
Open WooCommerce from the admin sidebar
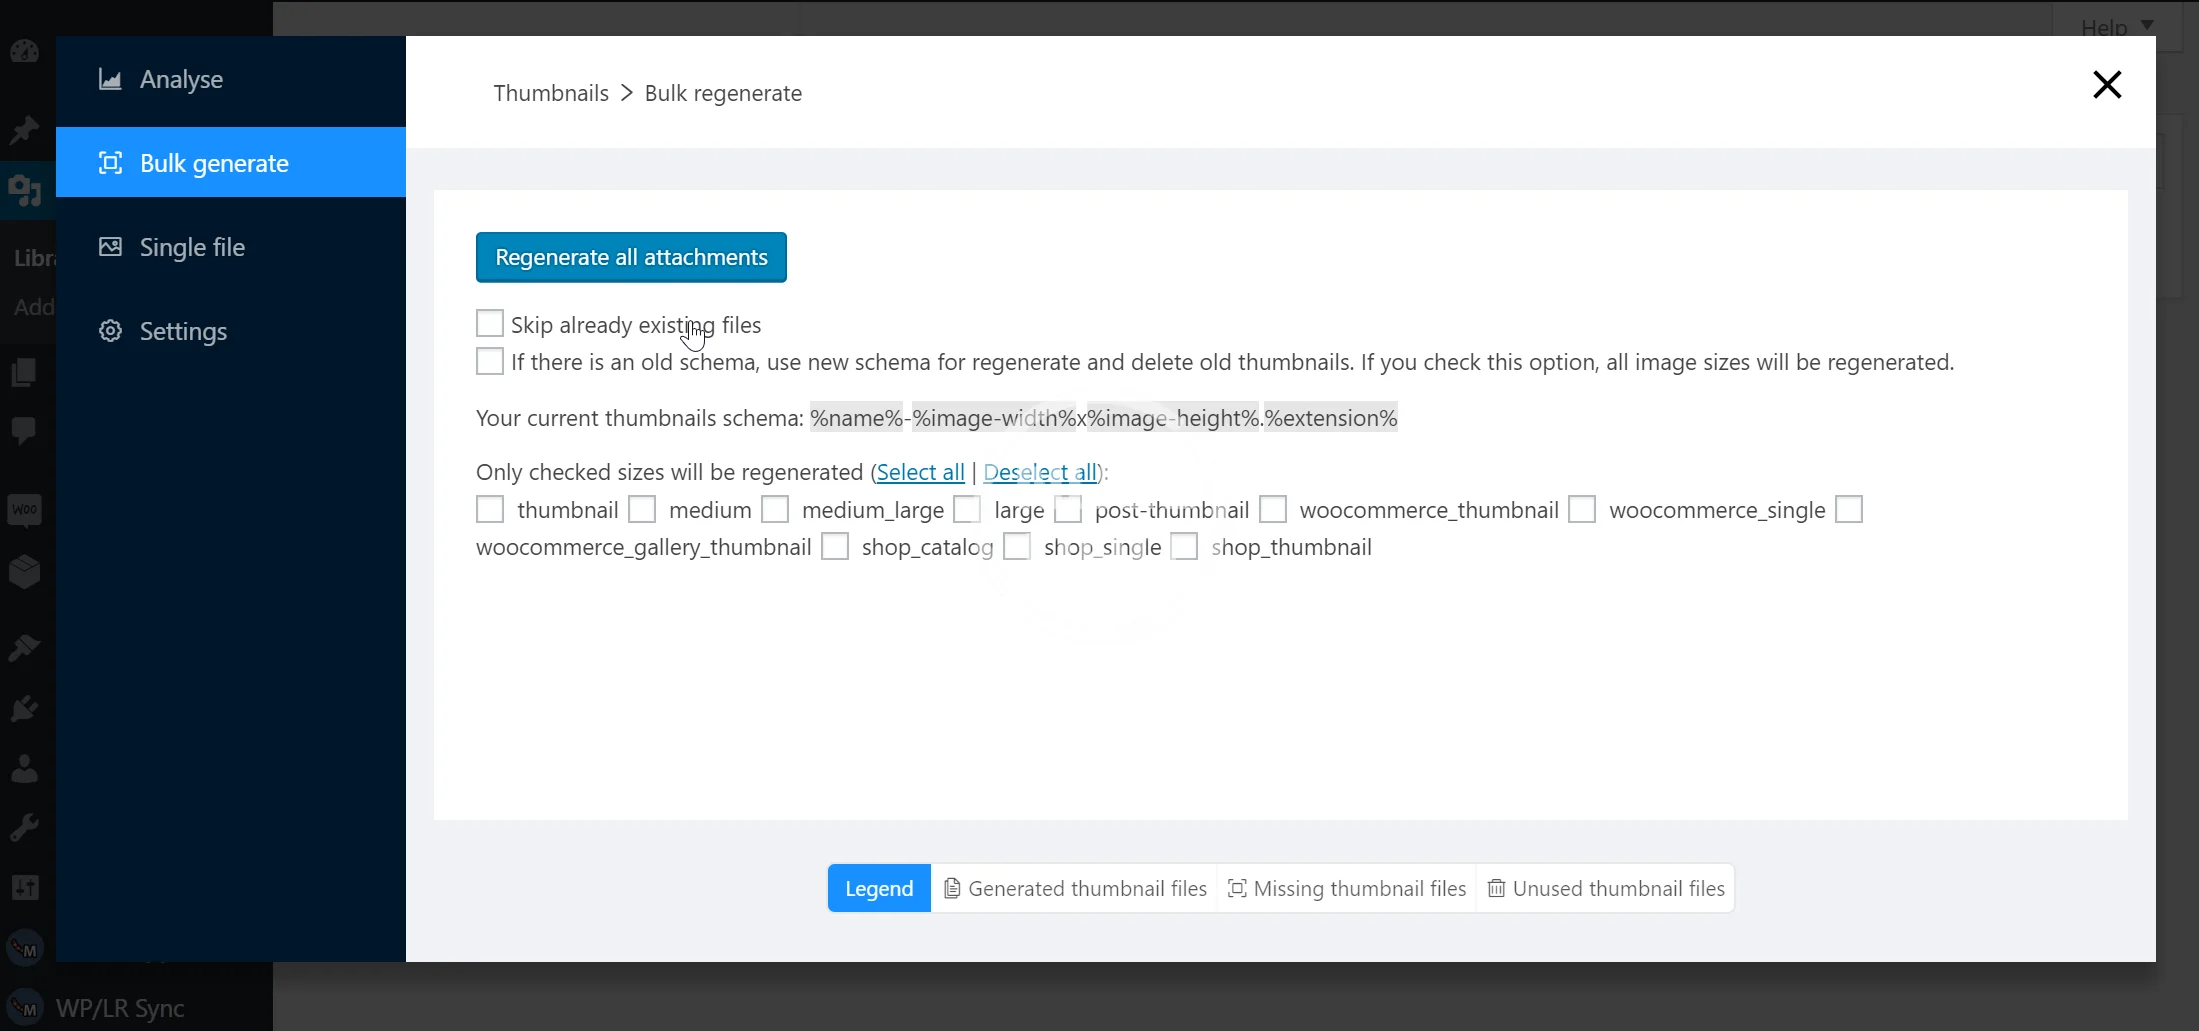pyautogui.click(x=25, y=510)
